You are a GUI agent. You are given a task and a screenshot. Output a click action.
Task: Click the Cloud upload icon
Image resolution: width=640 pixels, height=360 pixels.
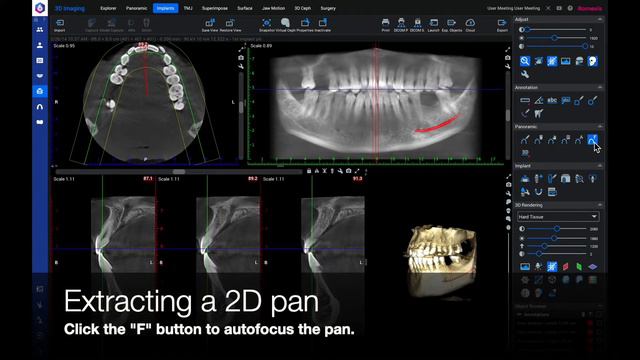(470, 25)
